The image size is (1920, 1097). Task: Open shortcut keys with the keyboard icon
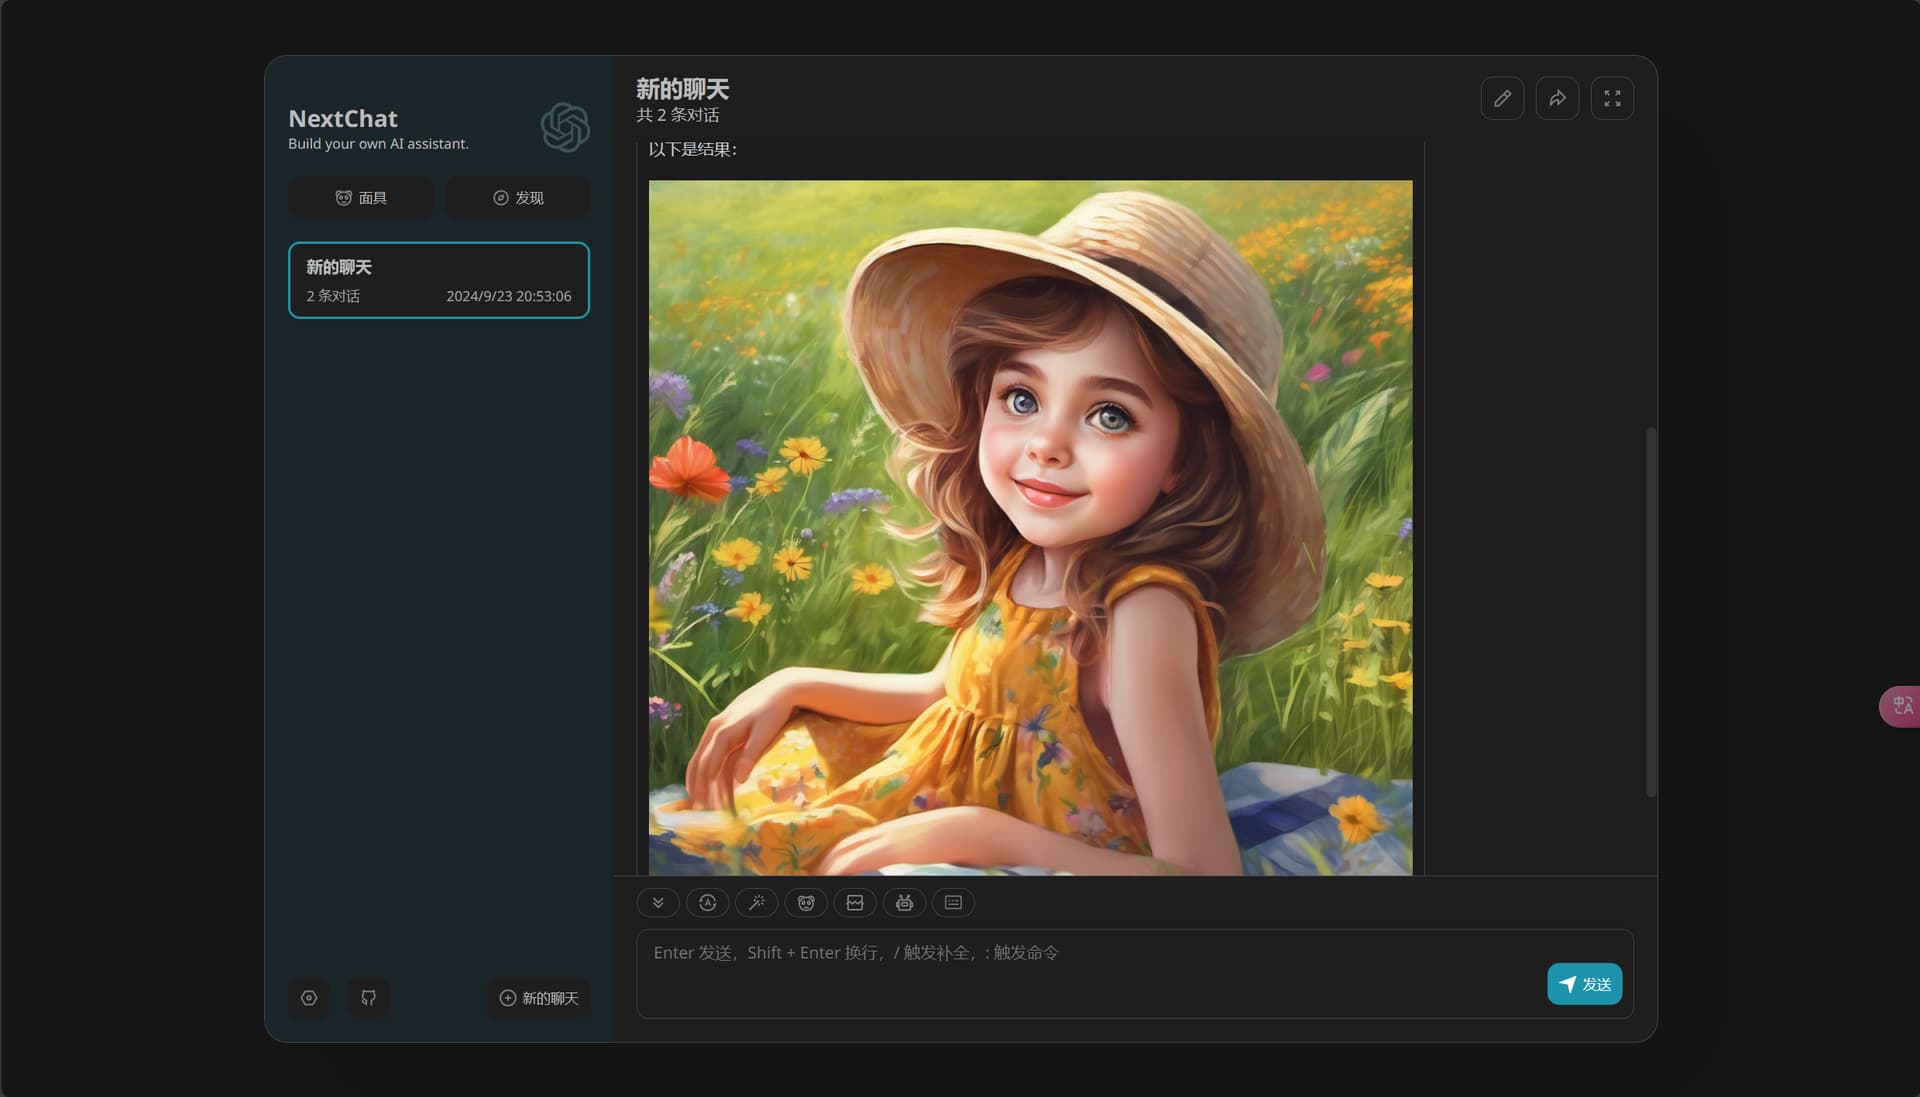pos(953,903)
